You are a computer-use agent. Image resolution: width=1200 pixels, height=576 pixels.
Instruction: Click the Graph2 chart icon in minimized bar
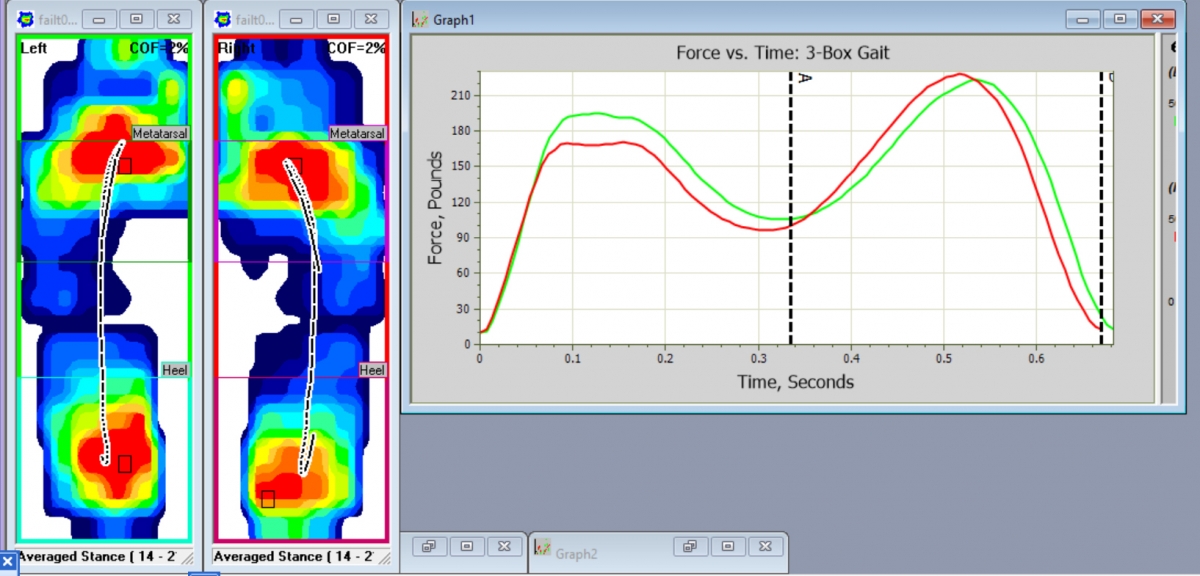(x=541, y=549)
